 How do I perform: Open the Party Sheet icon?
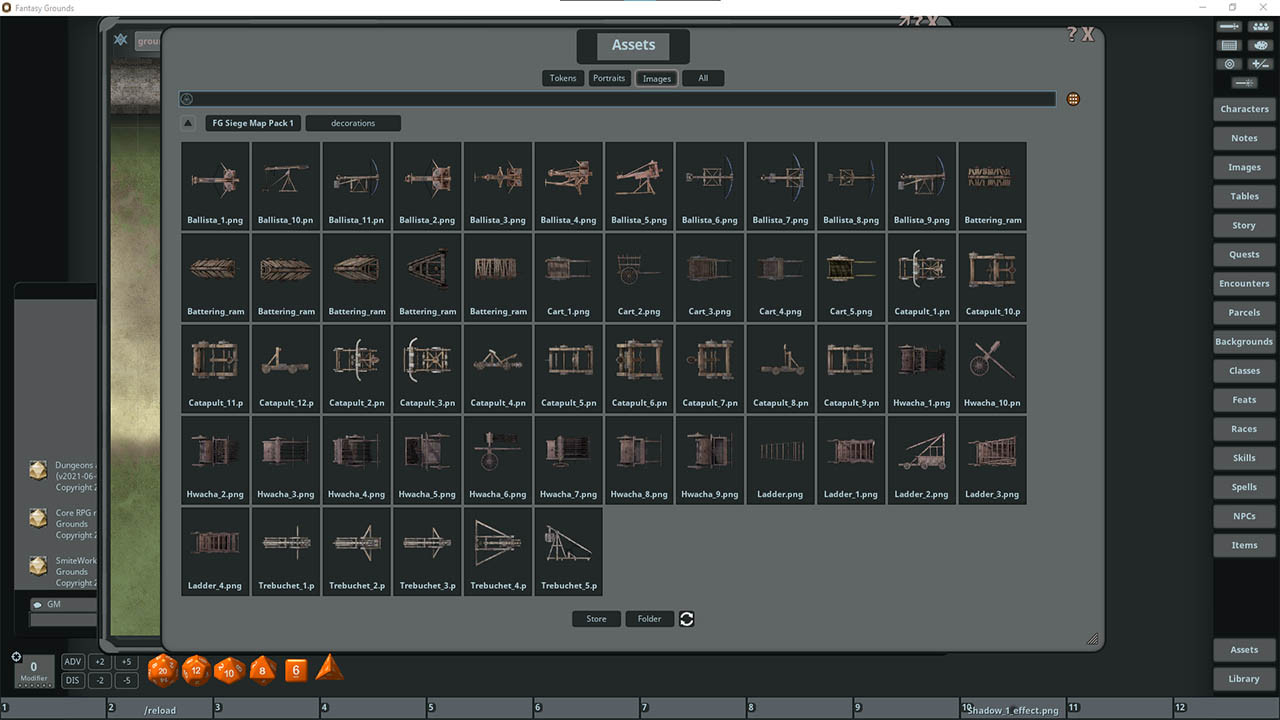(1260, 27)
